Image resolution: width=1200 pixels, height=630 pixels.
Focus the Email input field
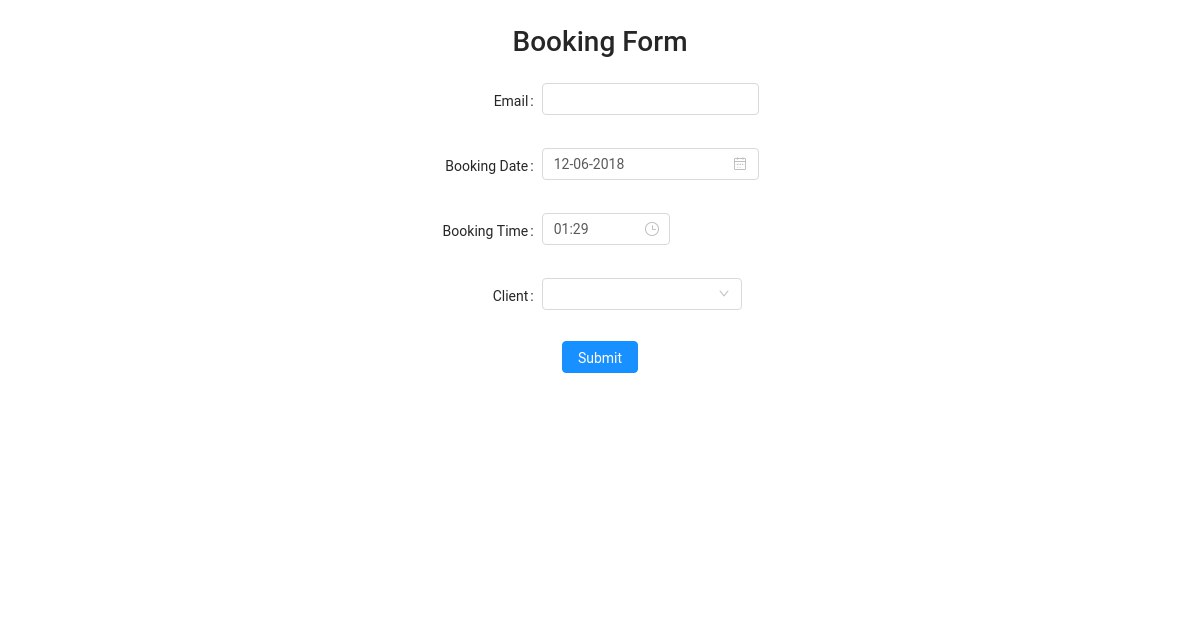650,99
